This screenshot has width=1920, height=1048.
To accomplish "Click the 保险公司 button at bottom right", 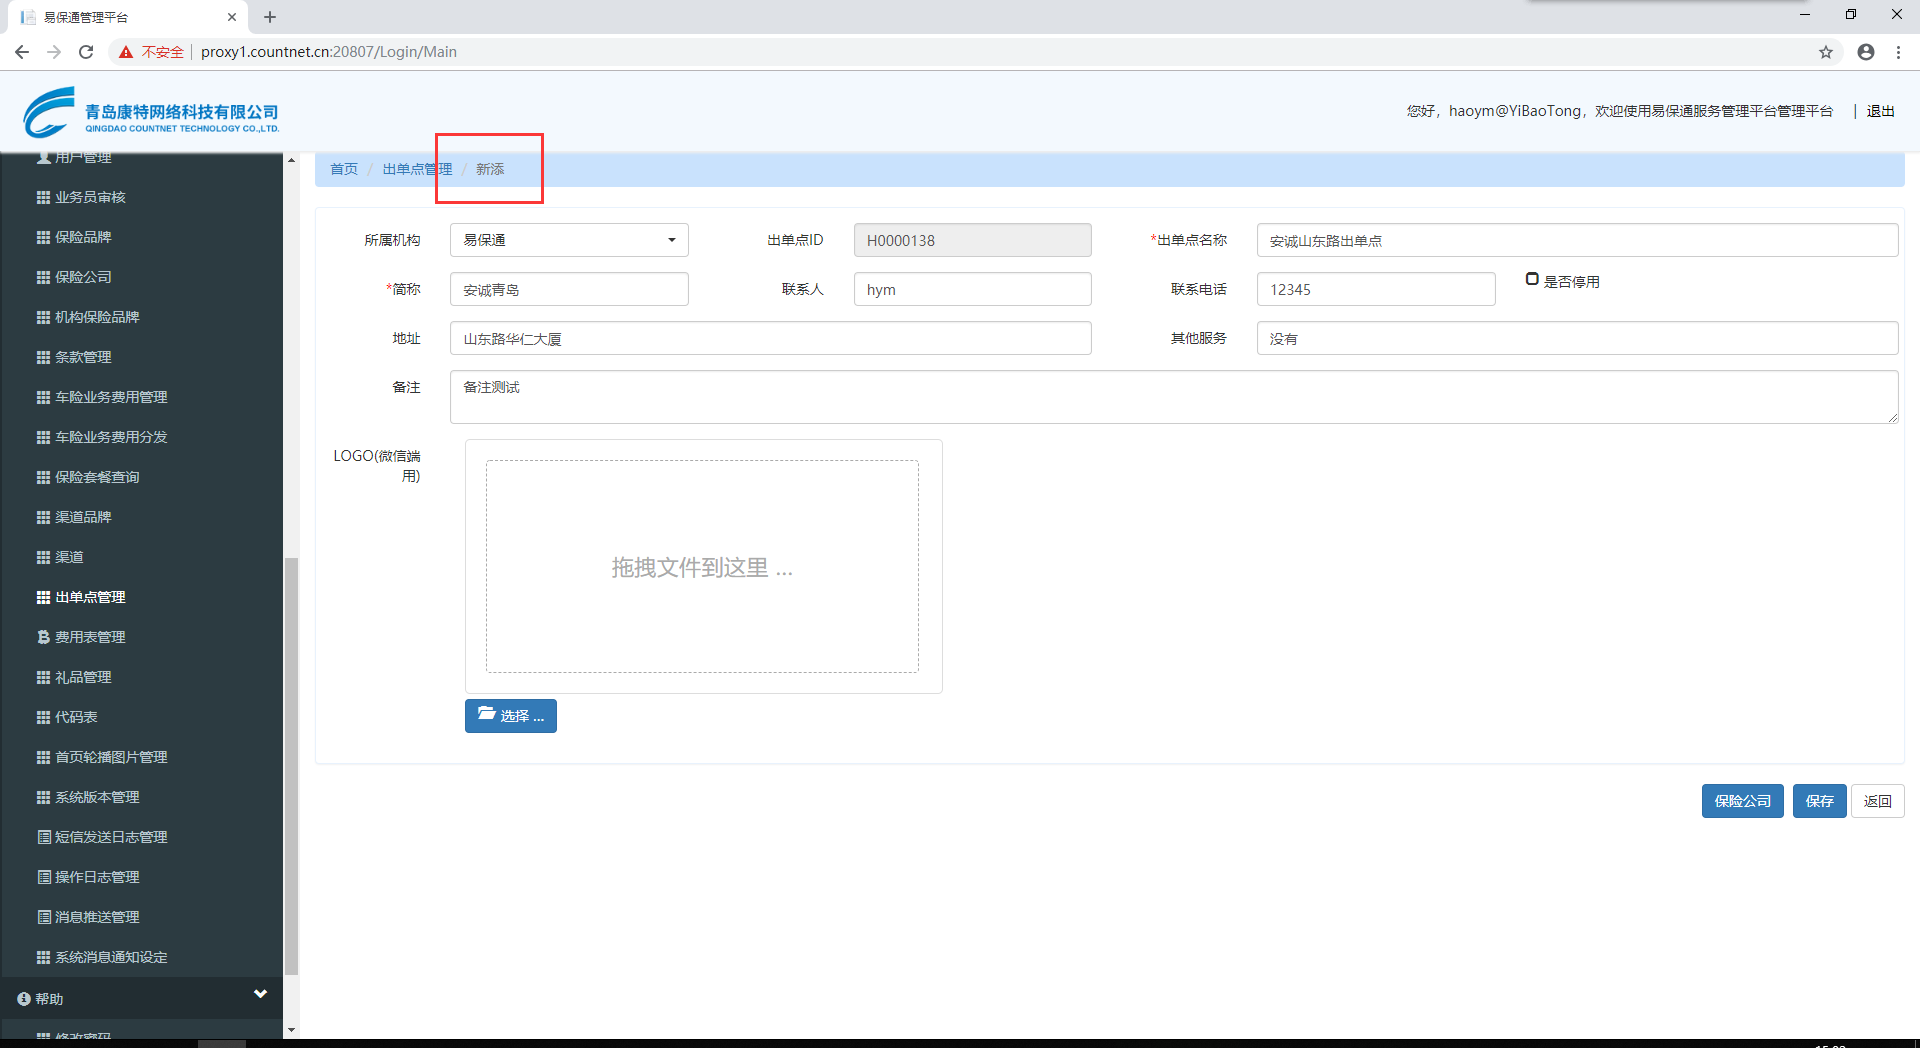I will coord(1742,801).
